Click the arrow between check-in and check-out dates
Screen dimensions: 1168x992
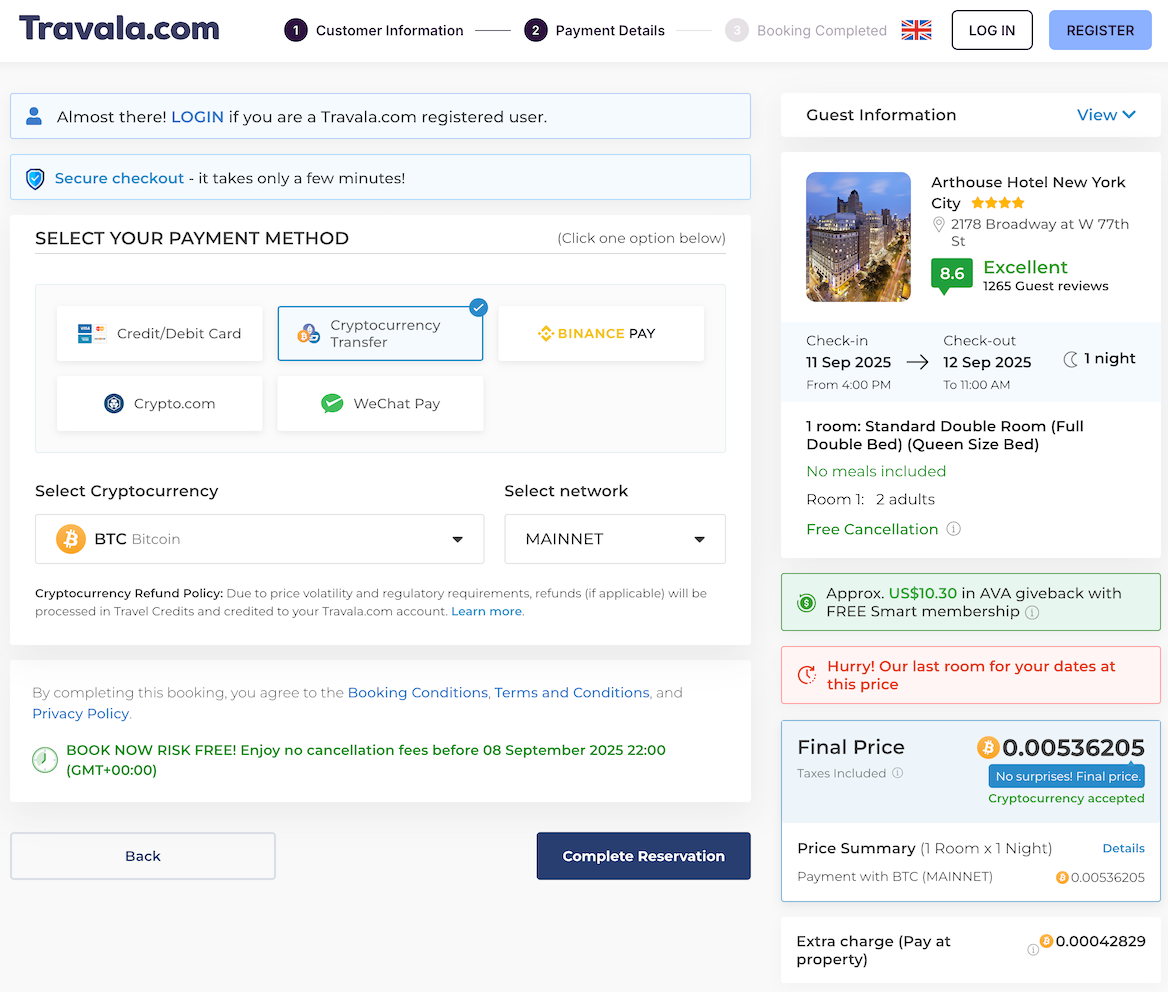[917, 362]
